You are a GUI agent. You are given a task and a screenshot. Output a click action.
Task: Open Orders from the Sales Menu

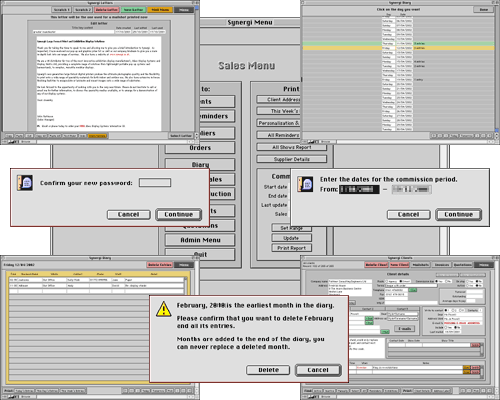(200, 148)
